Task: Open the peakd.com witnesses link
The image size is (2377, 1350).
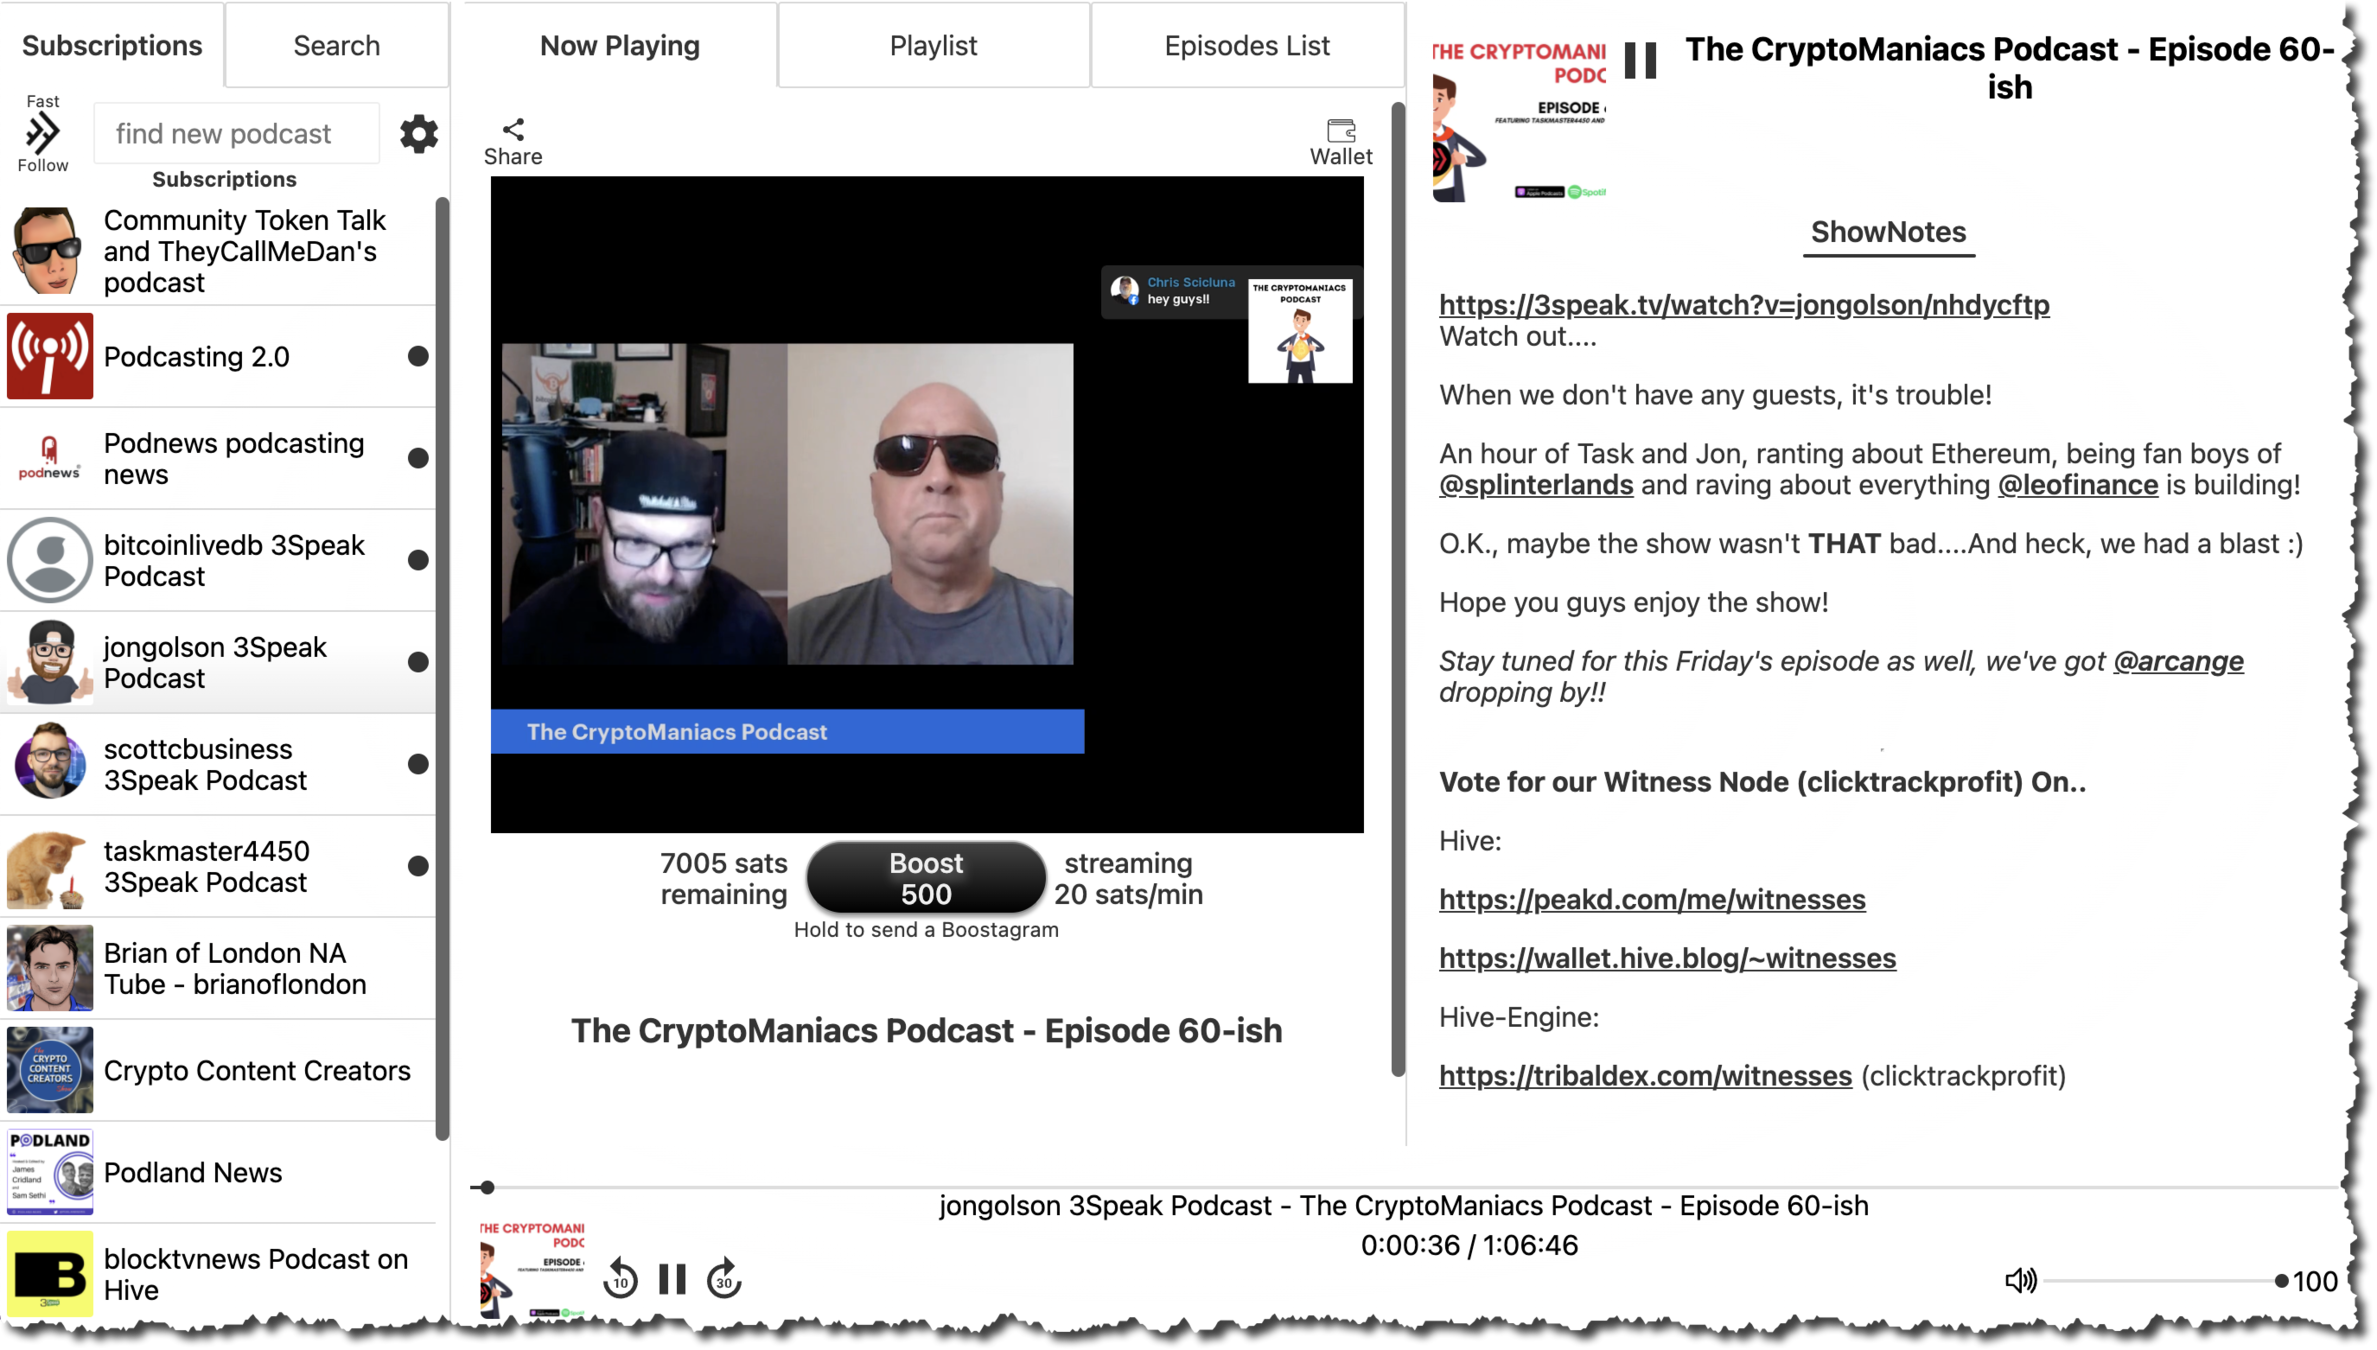Action: (1651, 899)
